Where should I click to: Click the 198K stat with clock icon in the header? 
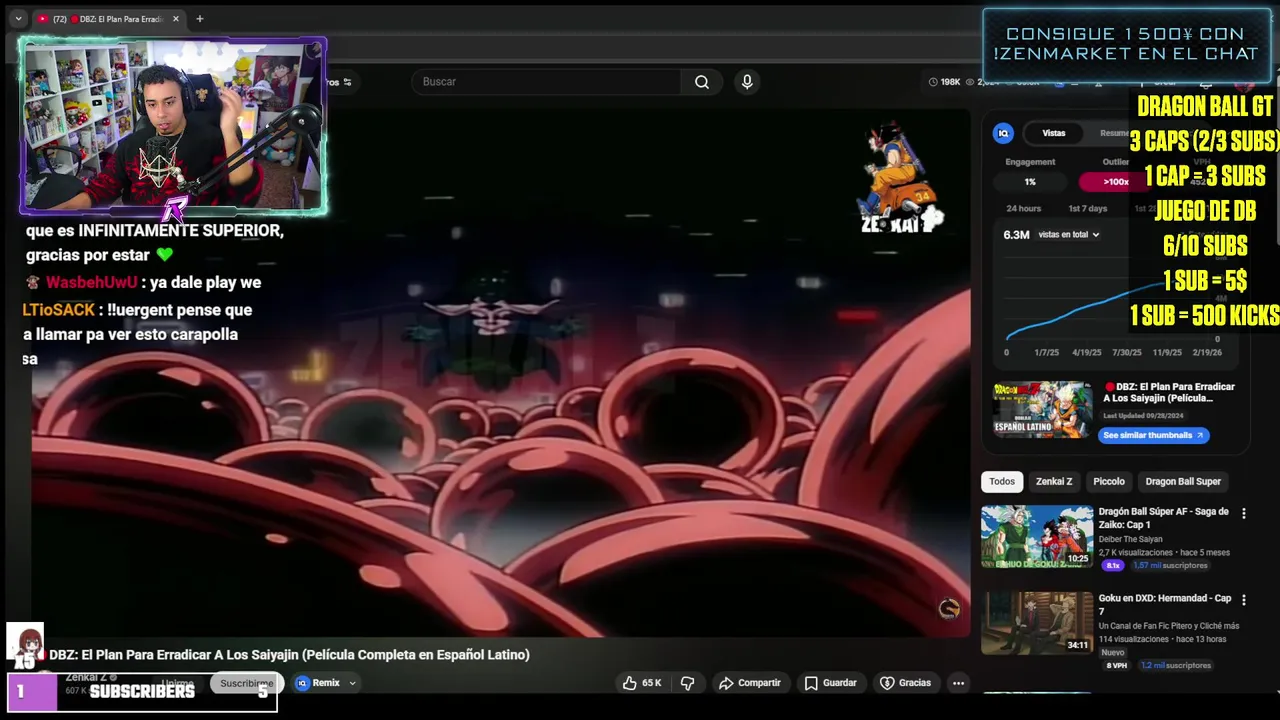944,82
